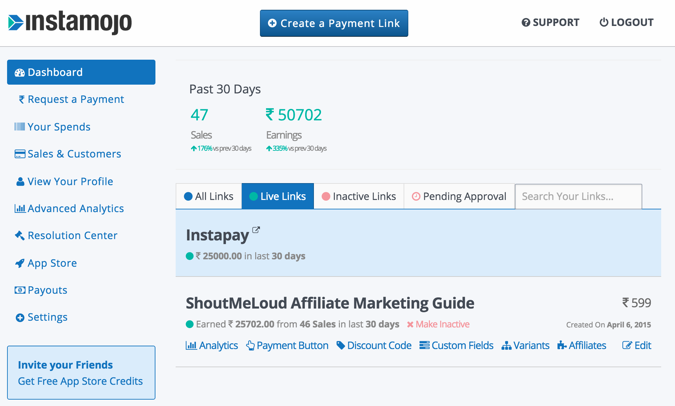
Task: Open View Your Profile
Action: (x=65, y=181)
